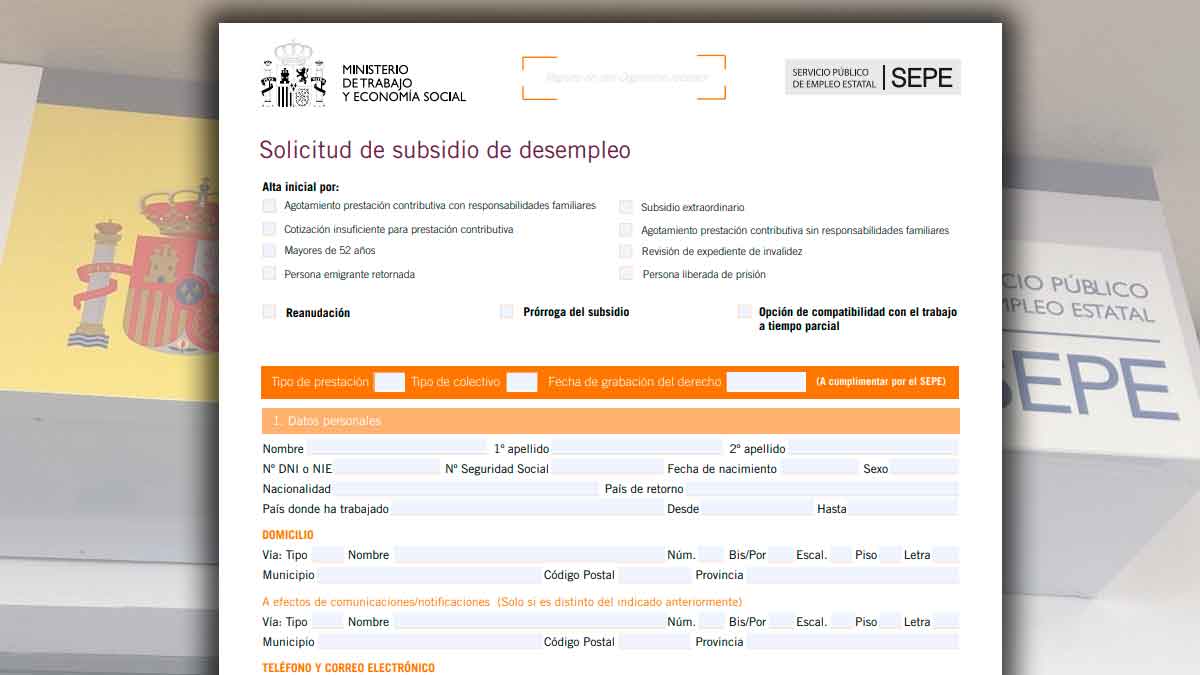This screenshot has height=675, width=1200.
Task: Tick the 'Cotización insuficiente para prestación contributiva' box
Action: [x=269, y=229]
